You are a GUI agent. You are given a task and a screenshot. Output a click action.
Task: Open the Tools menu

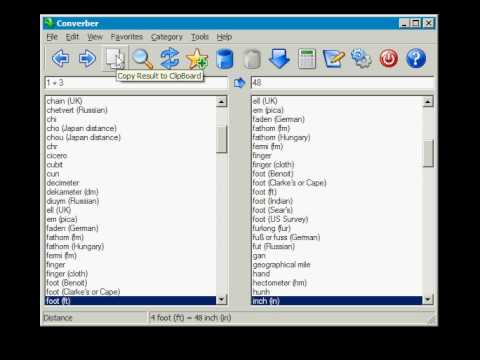[x=200, y=37]
